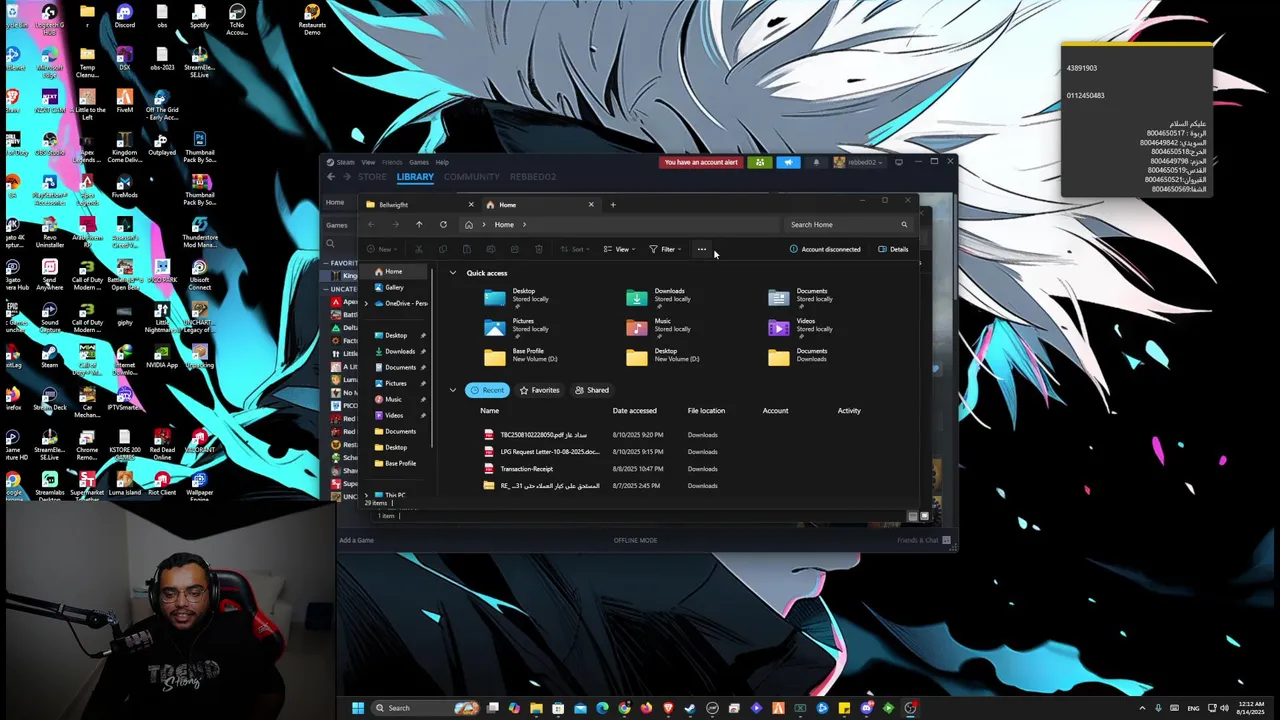Select Gallery in Explorer sidebar
Viewport: 1280px width, 720px height.
tap(394, 287)
